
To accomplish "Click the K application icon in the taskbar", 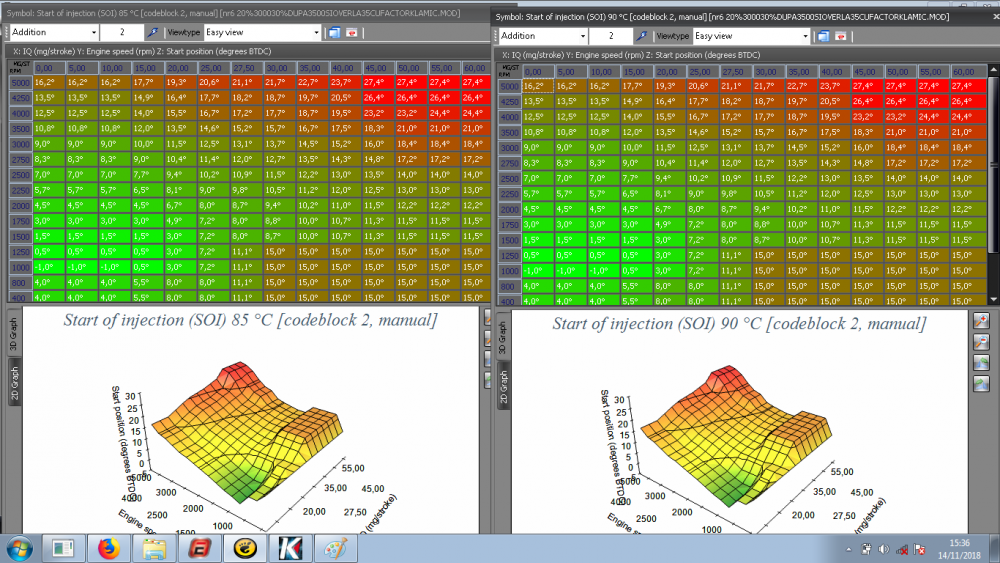I will tap(290, 548).
